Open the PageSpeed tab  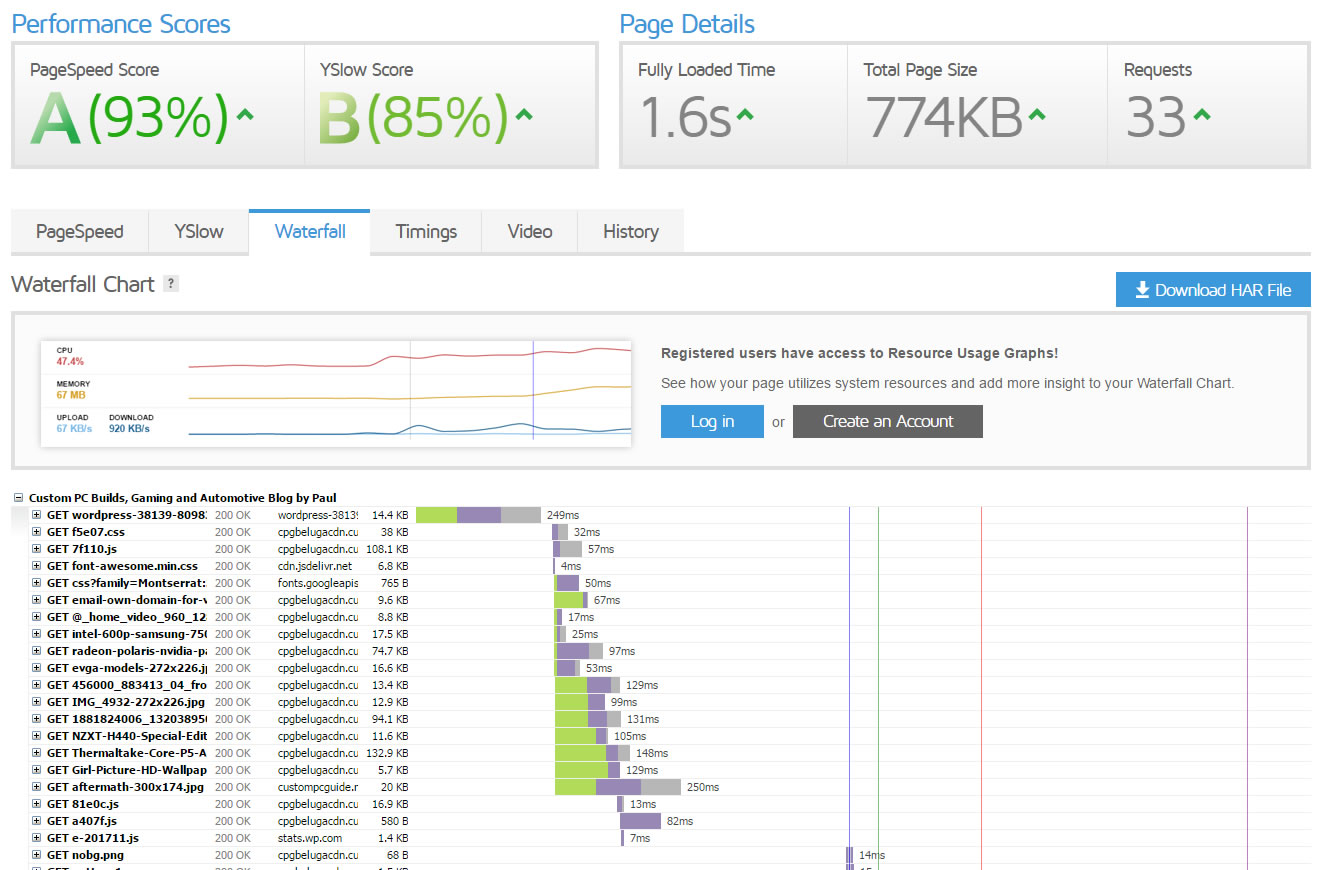coord(80,231)
